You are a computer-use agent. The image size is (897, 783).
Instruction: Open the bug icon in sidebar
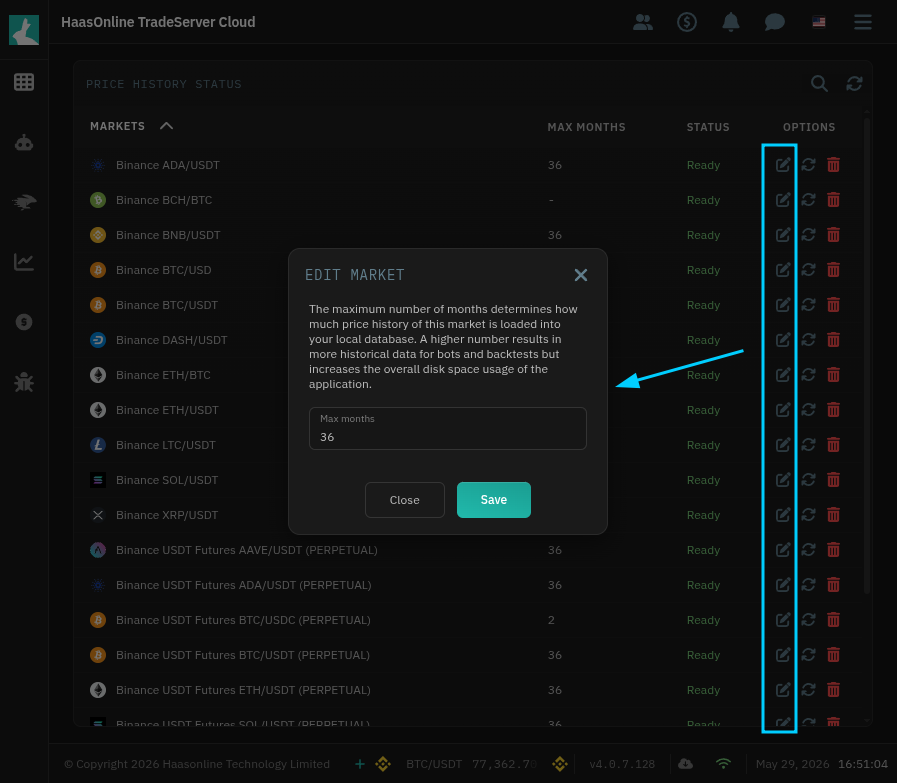coord(24,382)
